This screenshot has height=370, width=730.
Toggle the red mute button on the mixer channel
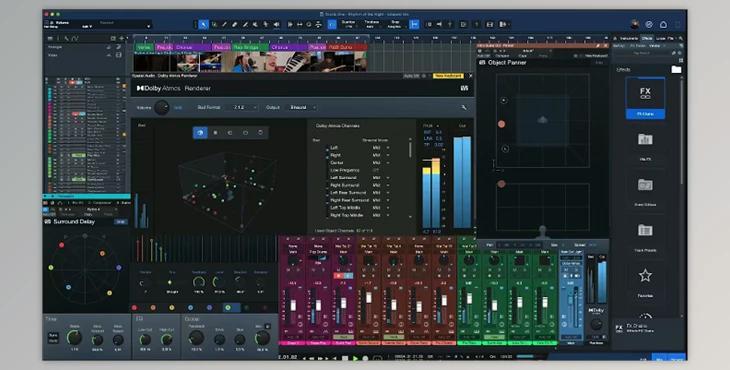tap(339, 276)
